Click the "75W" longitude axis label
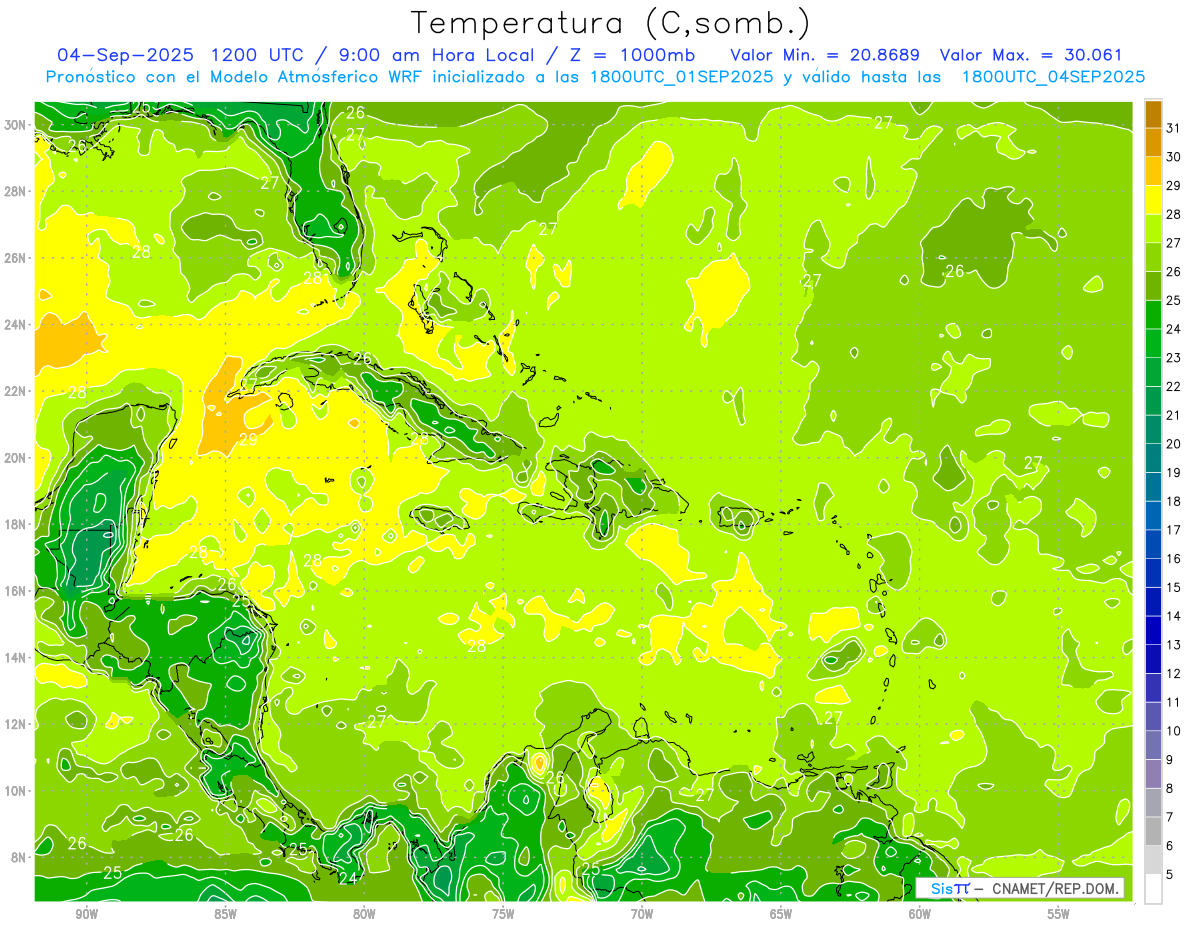Image resolution: width=1200 pixels, height=927 pixels. click(503, 914)
